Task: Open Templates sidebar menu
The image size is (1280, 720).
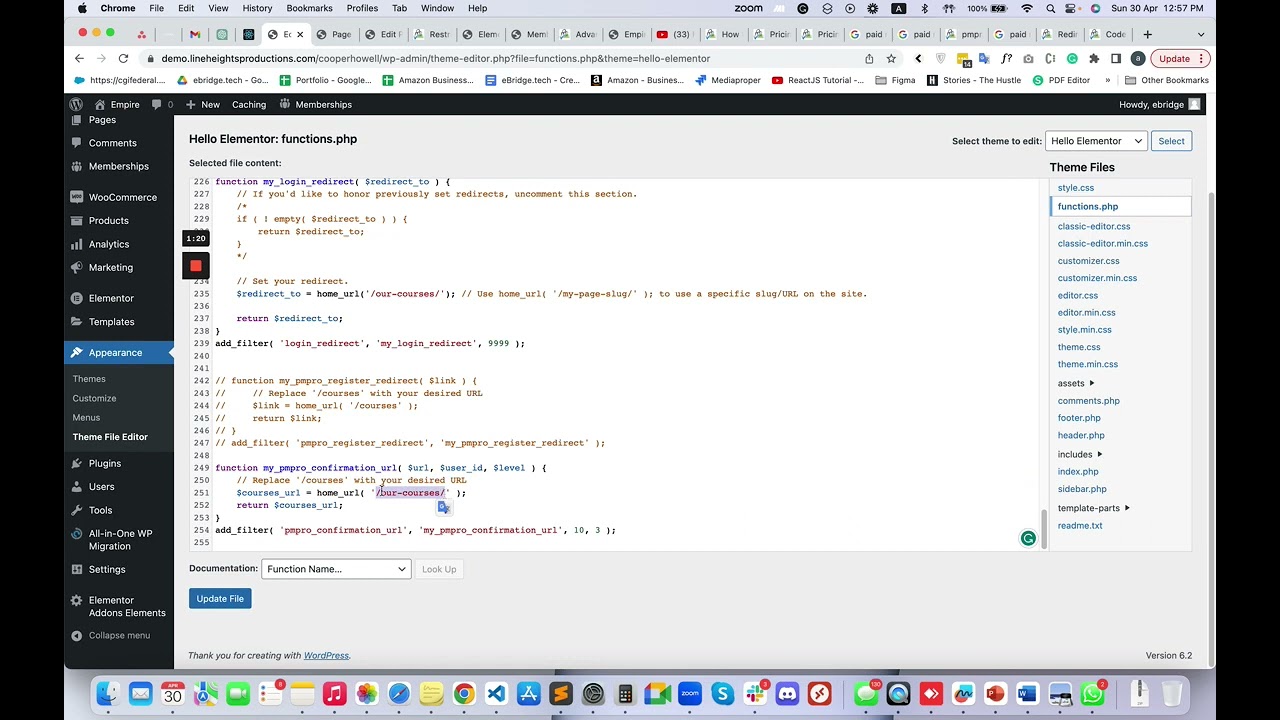Action: point(111,321)
